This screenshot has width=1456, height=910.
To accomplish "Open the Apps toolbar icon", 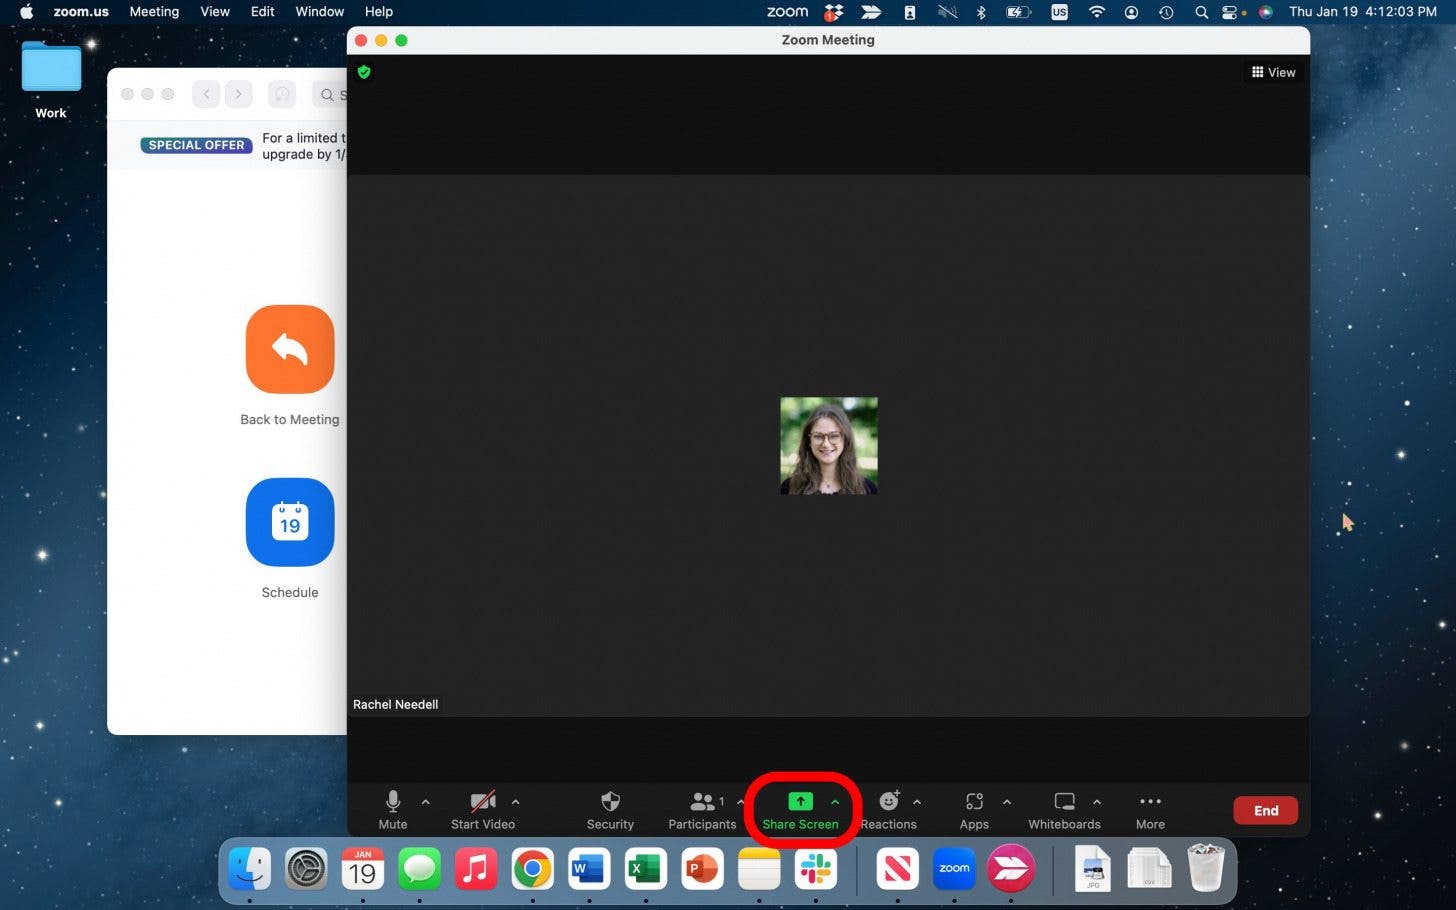I will click(x=974, y=802).
